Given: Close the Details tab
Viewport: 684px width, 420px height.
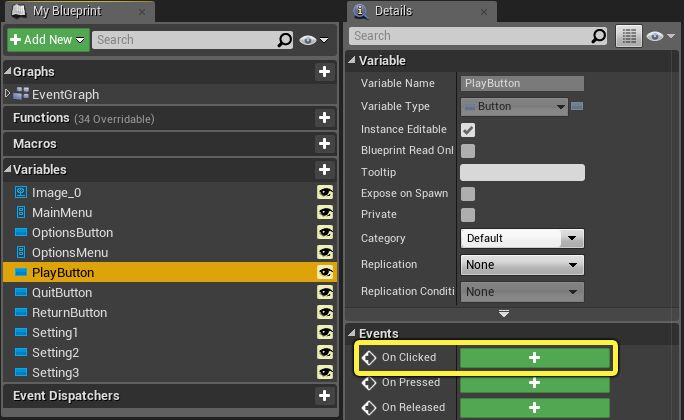Looking at the screenshot, I should click(x=484, y=12).
